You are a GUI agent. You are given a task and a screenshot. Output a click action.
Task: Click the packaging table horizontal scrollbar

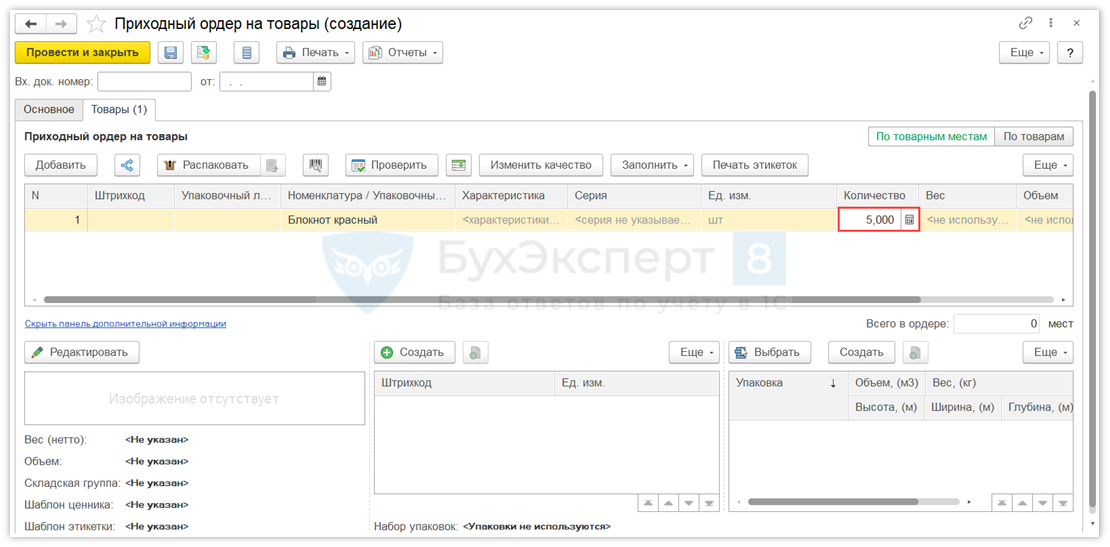coord(832,502)
